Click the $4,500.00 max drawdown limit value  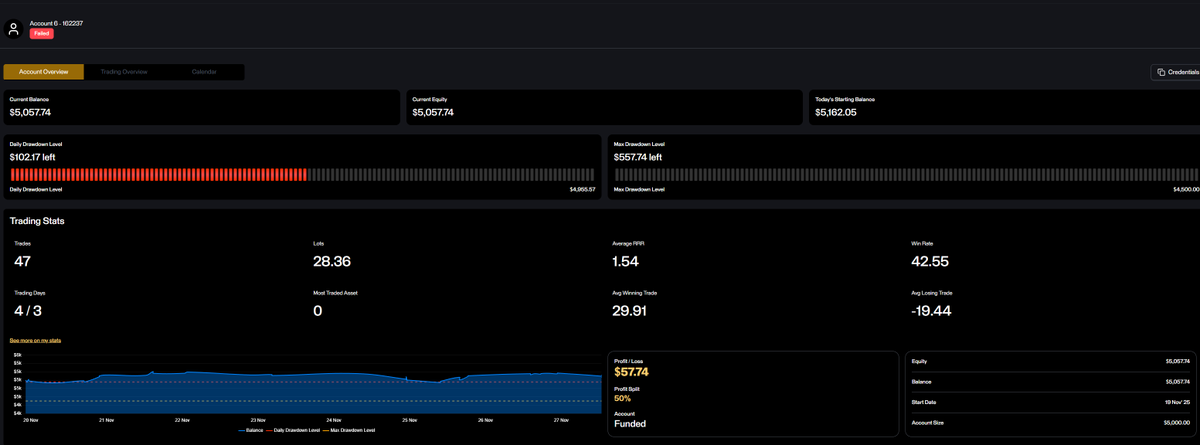click(1186, 189)
